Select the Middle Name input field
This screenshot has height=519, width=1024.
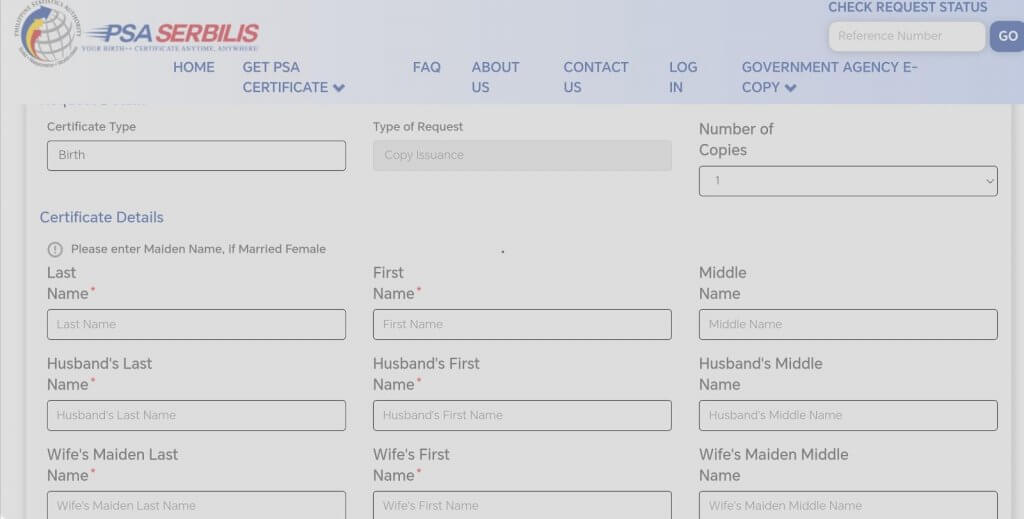click(848, 325)
